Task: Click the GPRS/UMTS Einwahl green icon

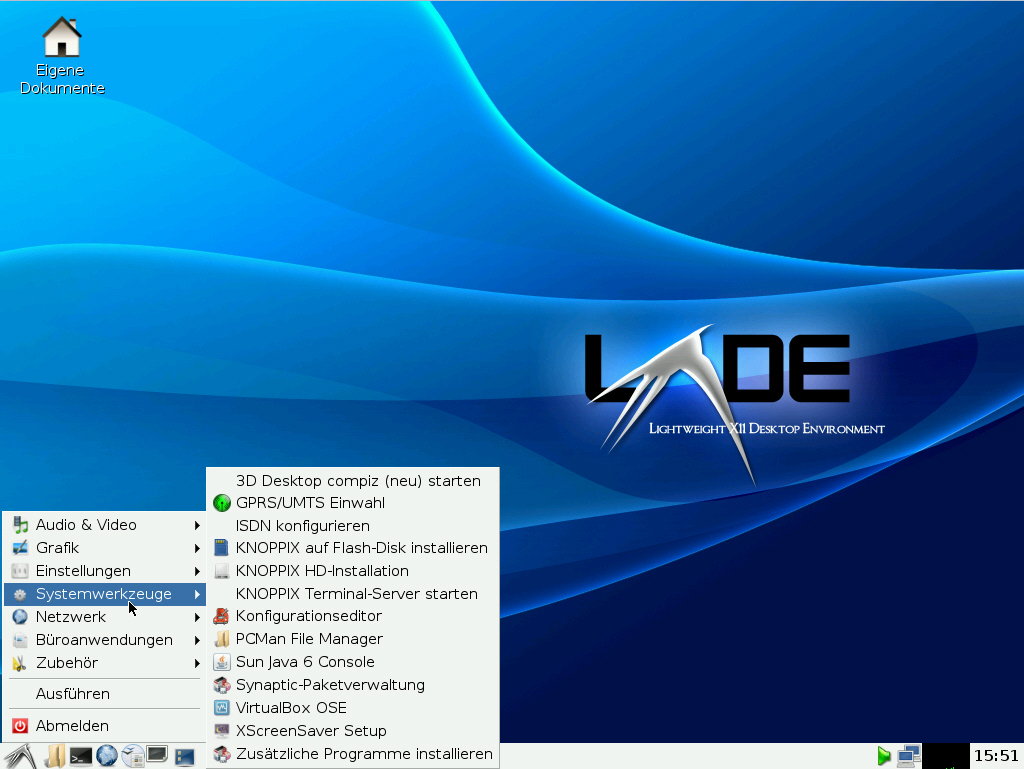Action: point(222,503)
